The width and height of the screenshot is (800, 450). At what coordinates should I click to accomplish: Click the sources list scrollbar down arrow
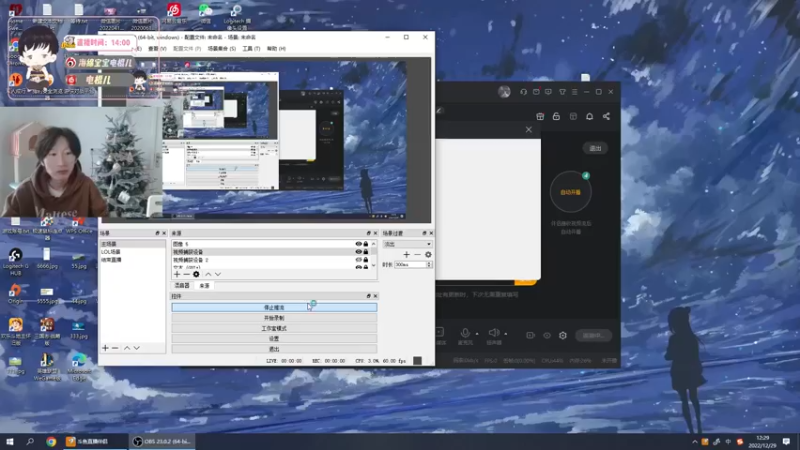tap(373, 265)
